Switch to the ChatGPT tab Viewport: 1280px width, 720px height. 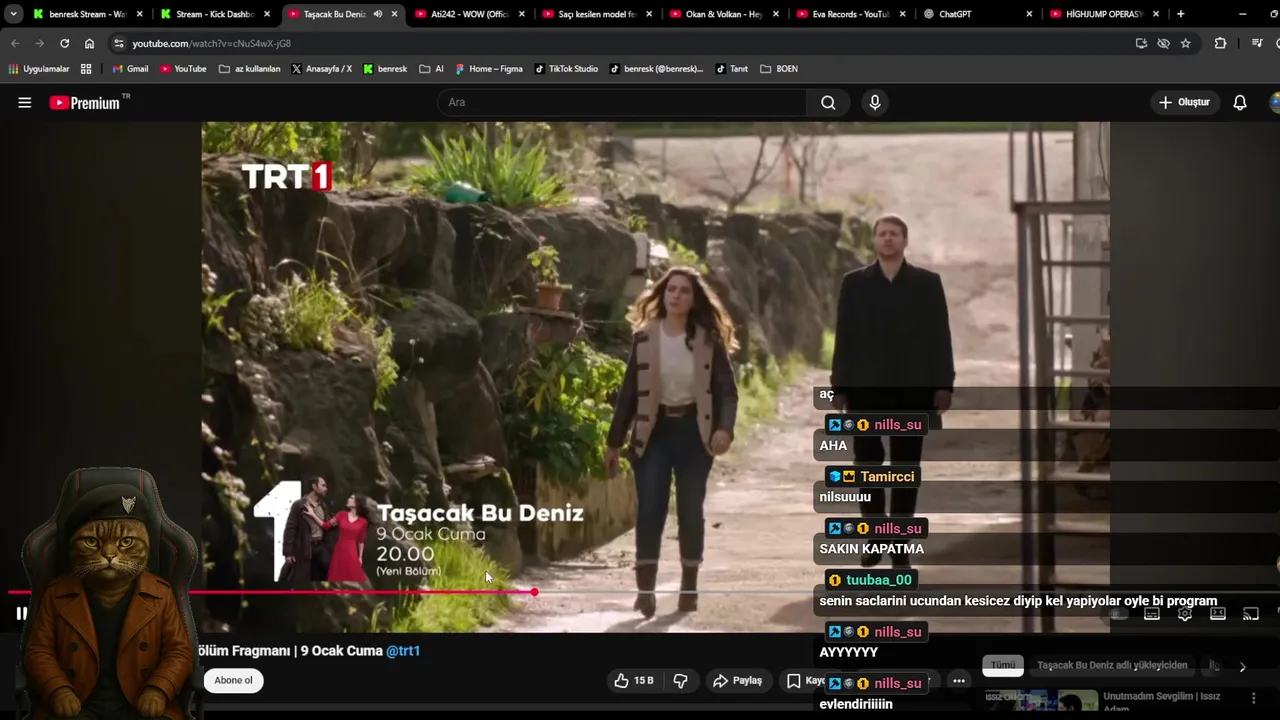pyautogui.click(x=977, y=14)
